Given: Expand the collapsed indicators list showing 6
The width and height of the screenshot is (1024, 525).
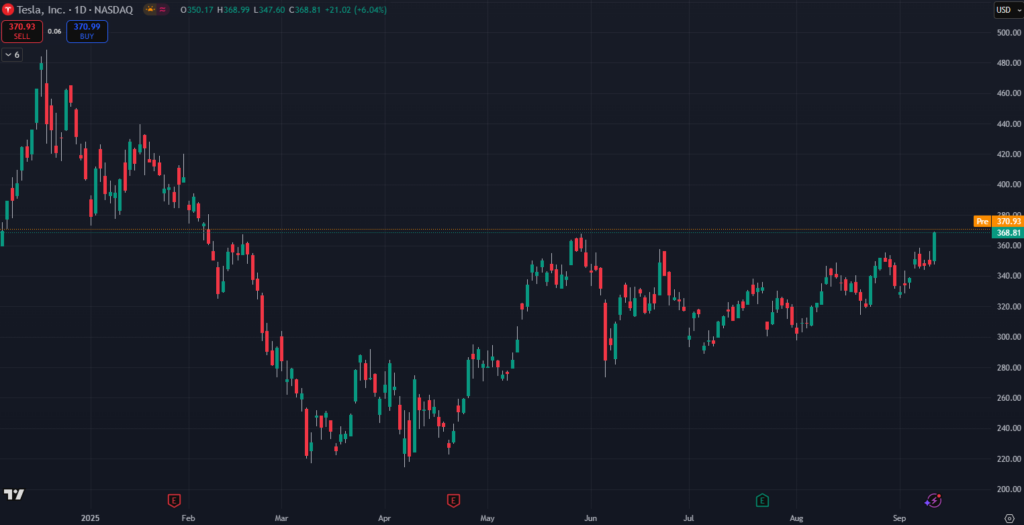Looking at the screenshot, I should point(12,55).
